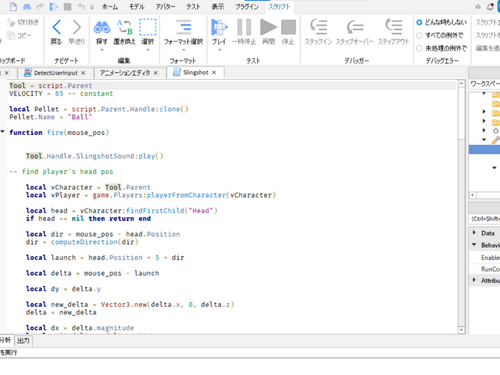Viewport: 500px width, 375px height.
Task: Click the Format Selection icon
Action: (183, 27)
